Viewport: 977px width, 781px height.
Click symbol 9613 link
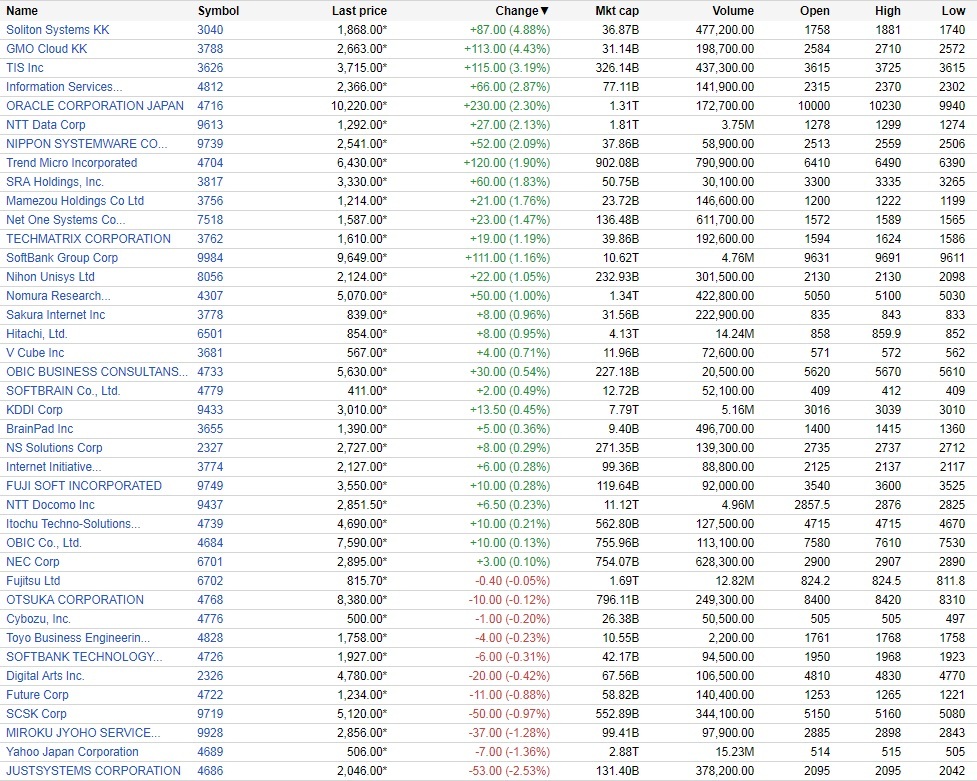210,125
